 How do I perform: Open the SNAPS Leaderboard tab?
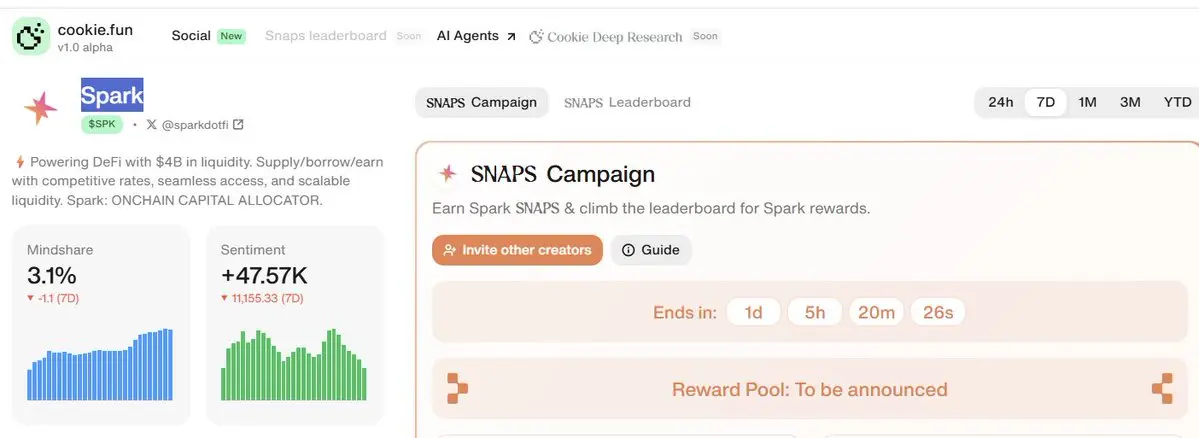[x=627, y=102]
